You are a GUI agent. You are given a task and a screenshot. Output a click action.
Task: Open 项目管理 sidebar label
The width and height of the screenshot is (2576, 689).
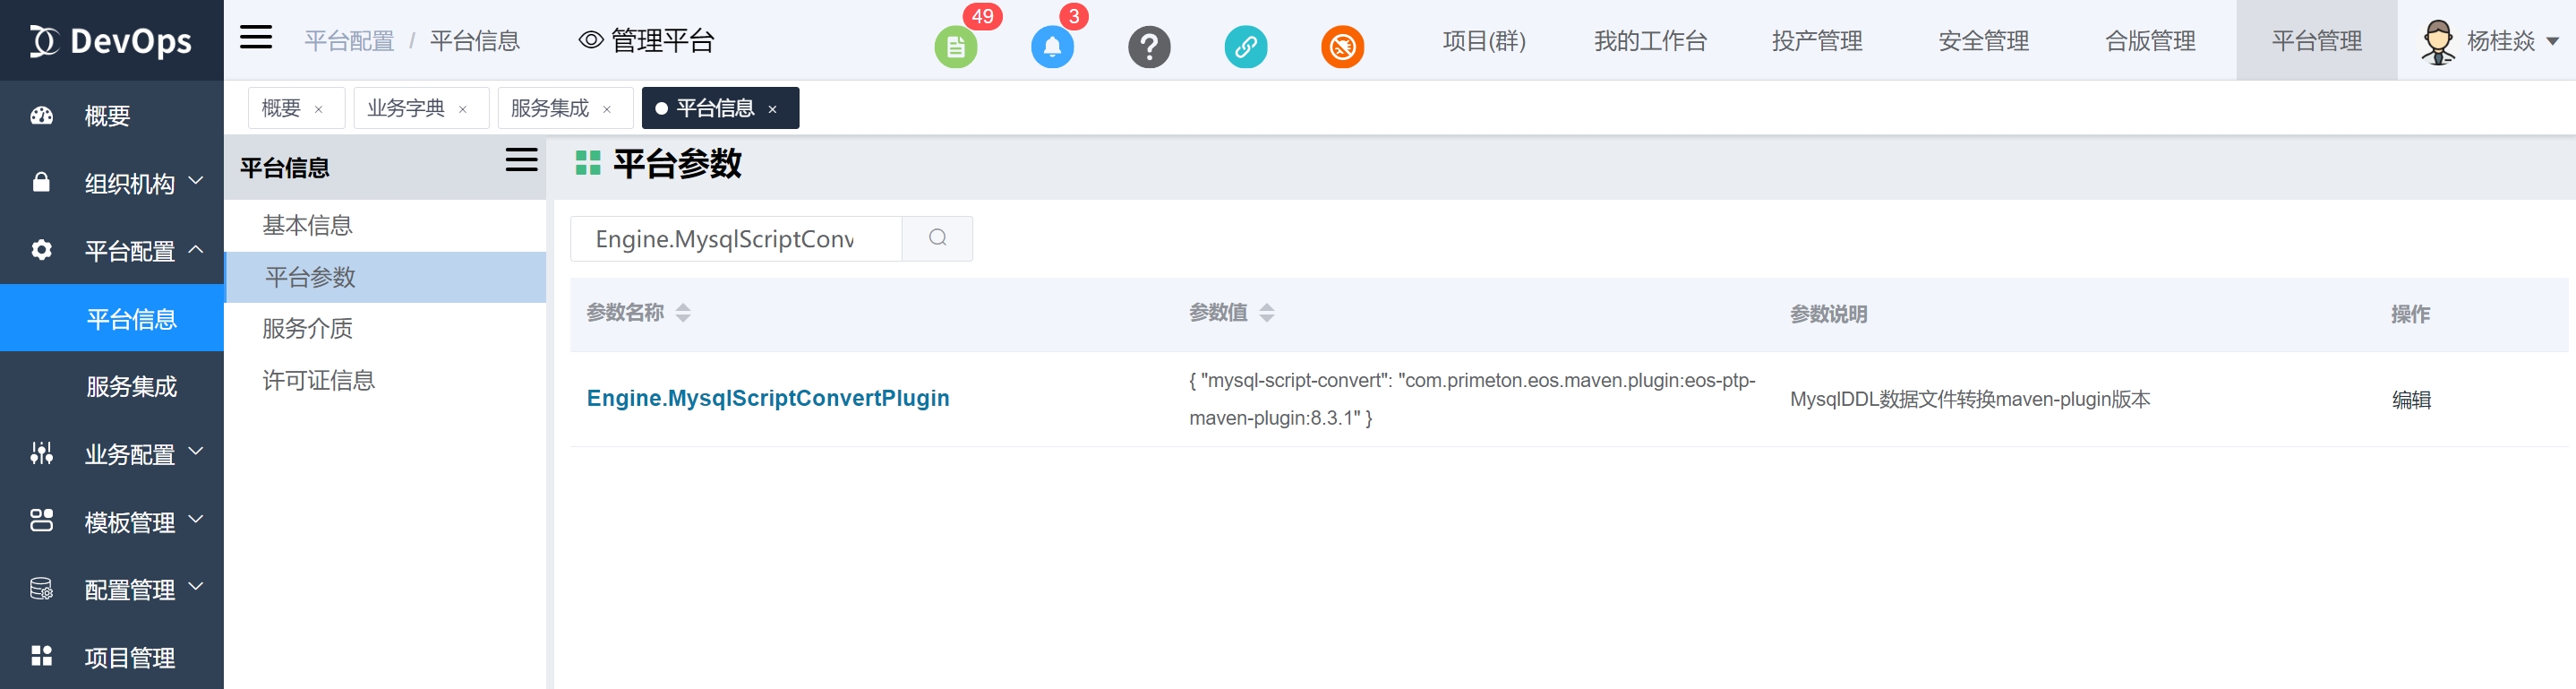pos(130,657)
